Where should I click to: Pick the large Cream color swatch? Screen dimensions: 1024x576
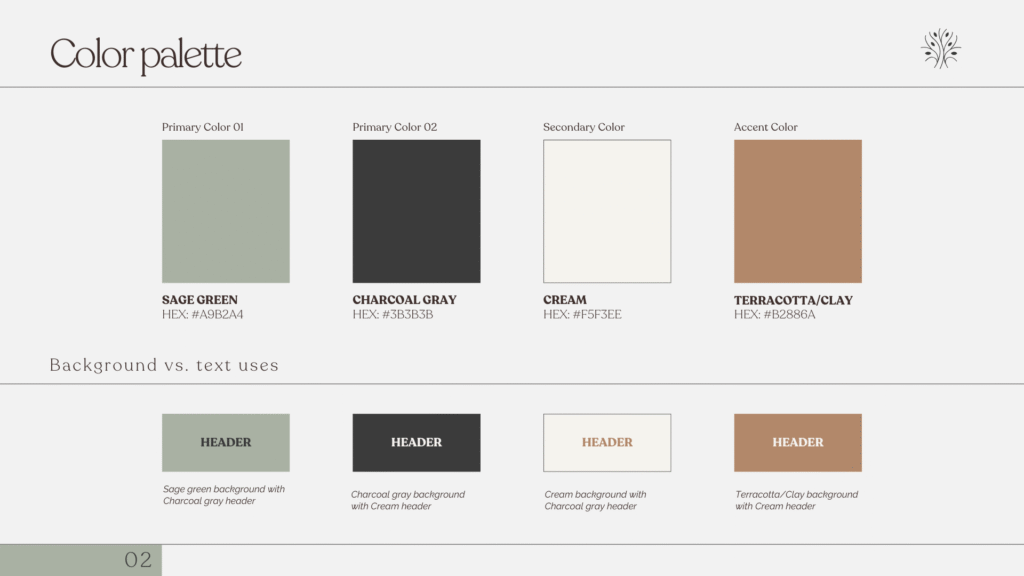pyautogui.click(x=607, y=211)
